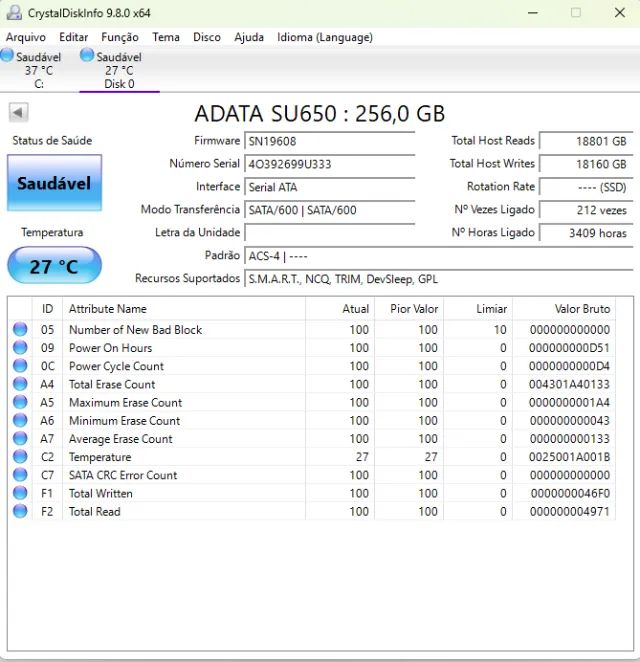Click the previous disk arrow button

coord(18,112)
